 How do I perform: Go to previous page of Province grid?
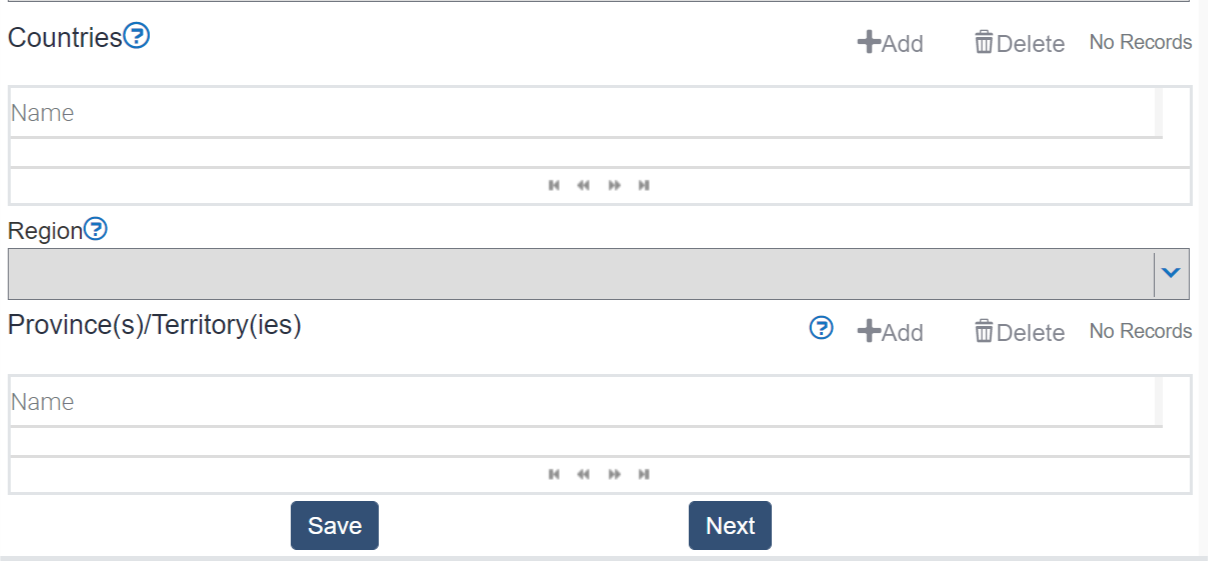point(583,474)
